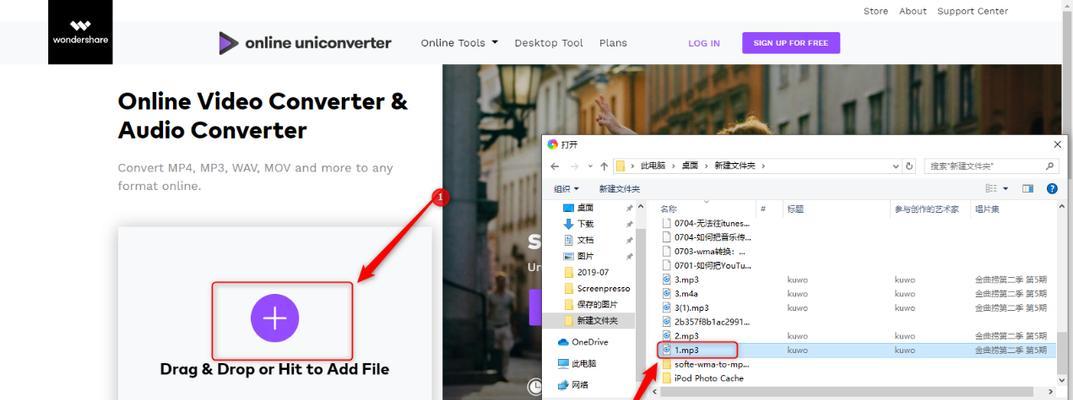Open the About link
This screenshot has width=1073, height=400.
913,12
